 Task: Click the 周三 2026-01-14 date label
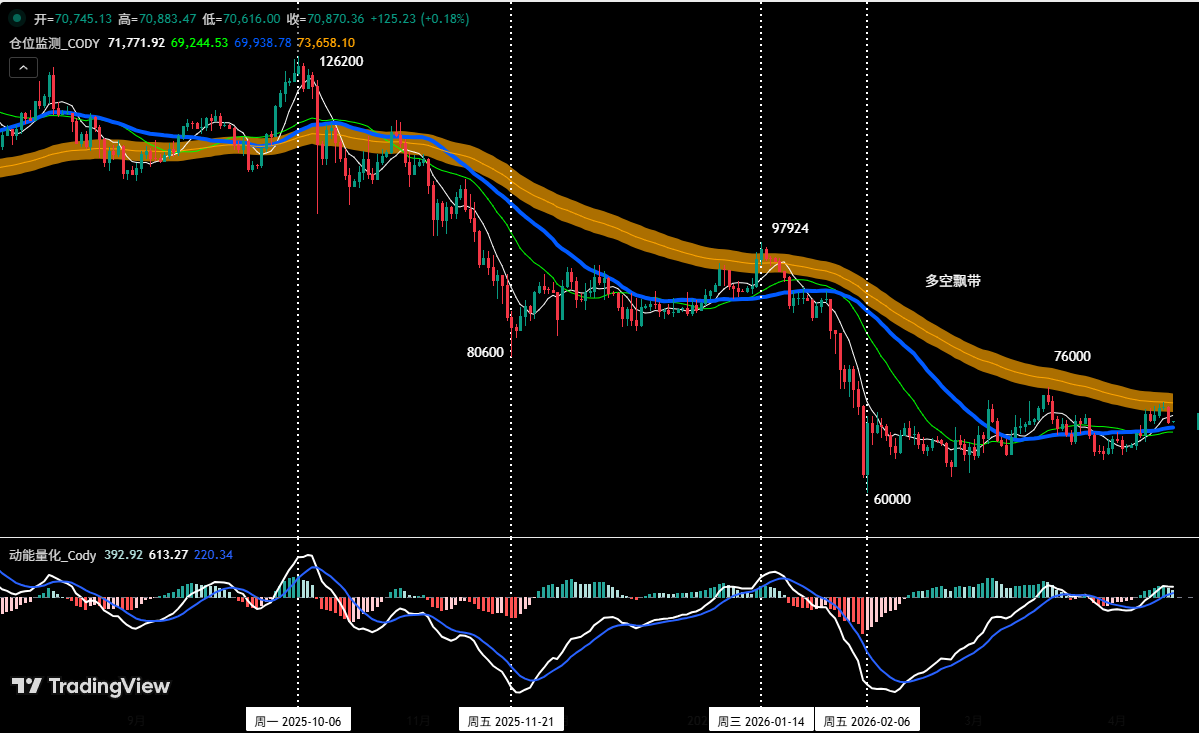coord(761,718)
